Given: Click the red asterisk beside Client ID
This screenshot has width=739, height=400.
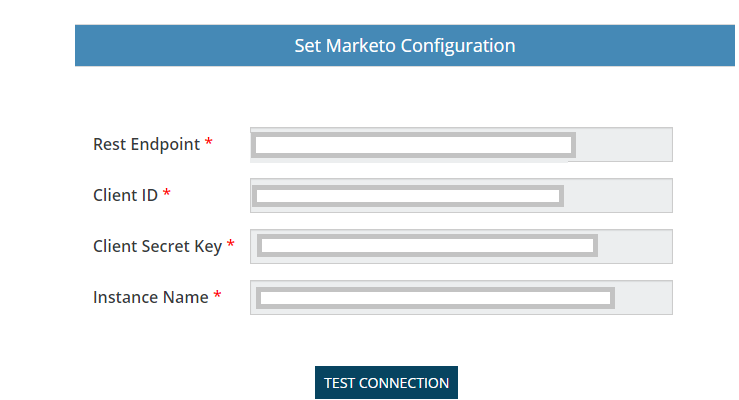Looking at the screenshot, I should coord(166,193).
